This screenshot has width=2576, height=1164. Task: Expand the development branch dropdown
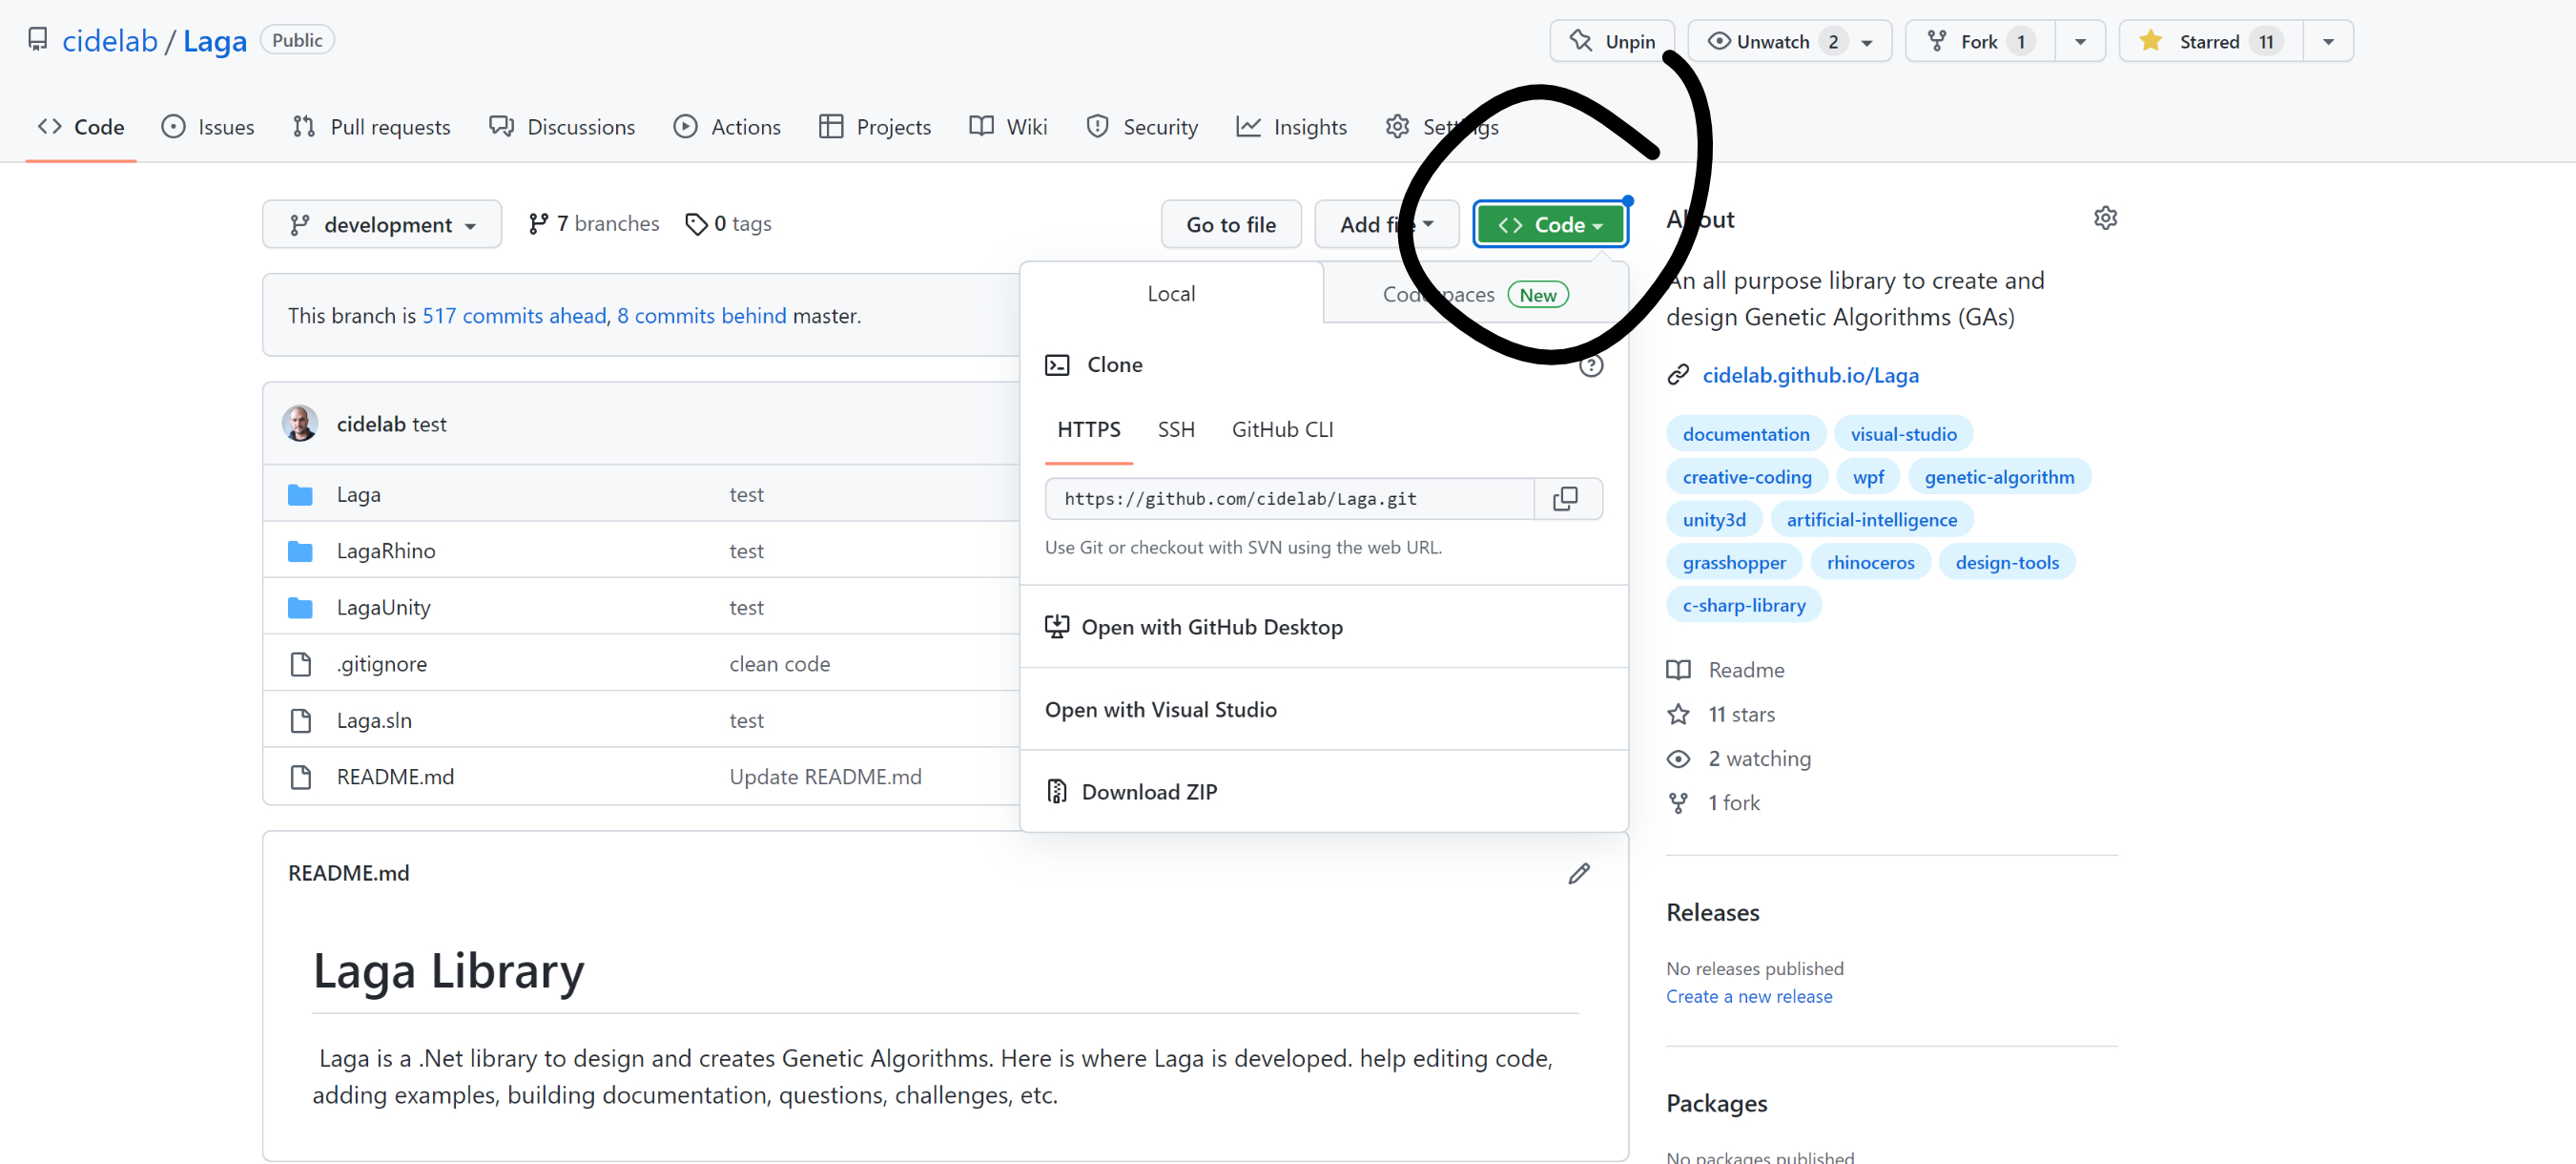pyautogui.click(x=382, y=225)
